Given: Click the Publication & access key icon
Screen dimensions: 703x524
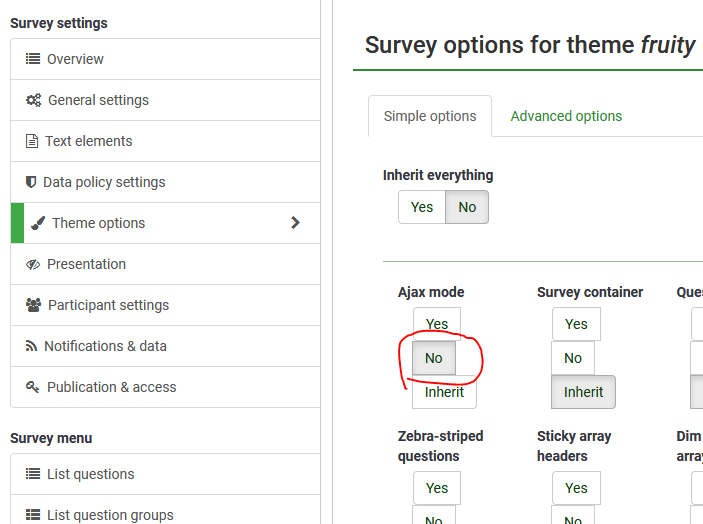Looking at the screenshot, I should point(33,387).
